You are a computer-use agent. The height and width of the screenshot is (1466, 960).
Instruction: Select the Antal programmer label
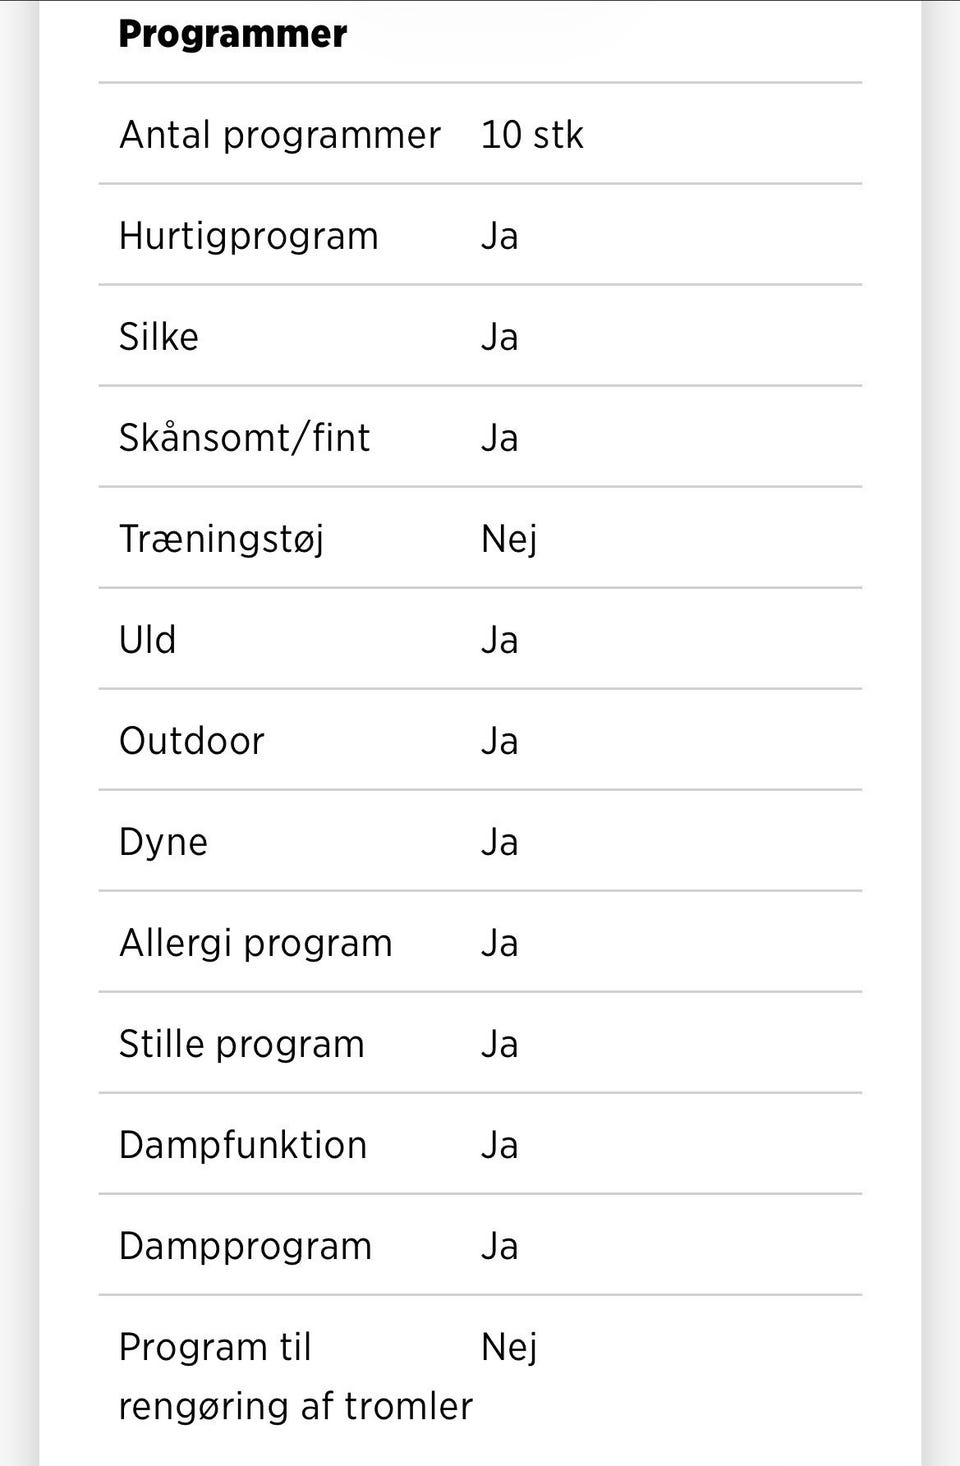tap(279, 135)
